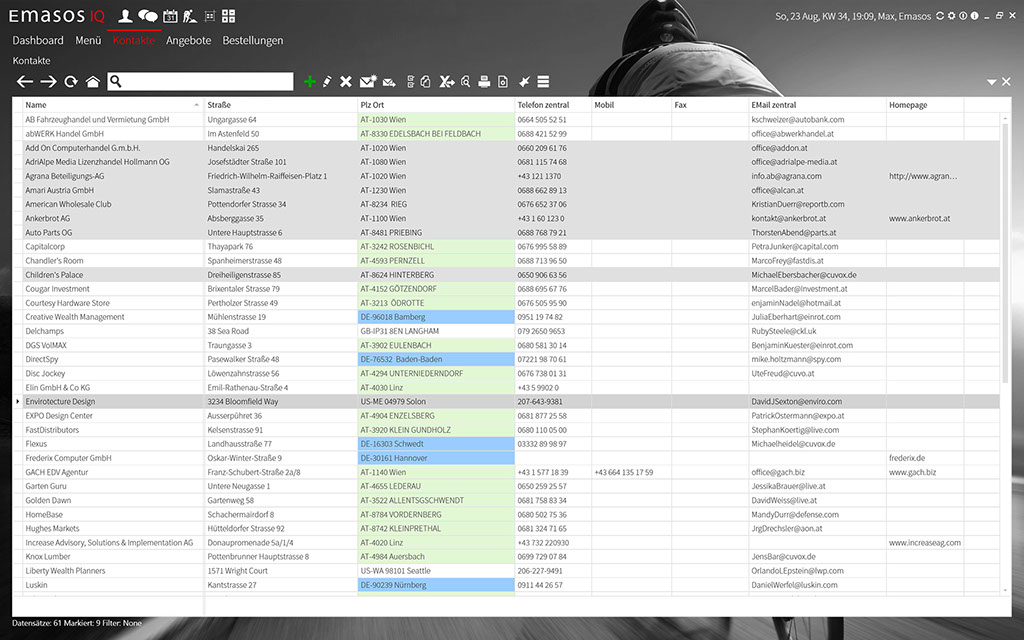The width and height of the screenshot is (1024, 640).
Task: Open the chat bubbles icon in header
Action: pos(147,16)
